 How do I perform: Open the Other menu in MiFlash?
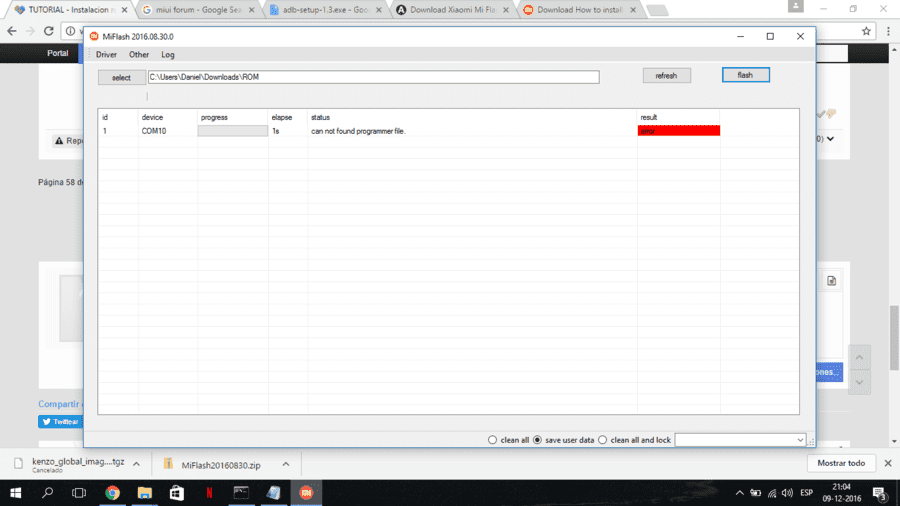(139, 55)
